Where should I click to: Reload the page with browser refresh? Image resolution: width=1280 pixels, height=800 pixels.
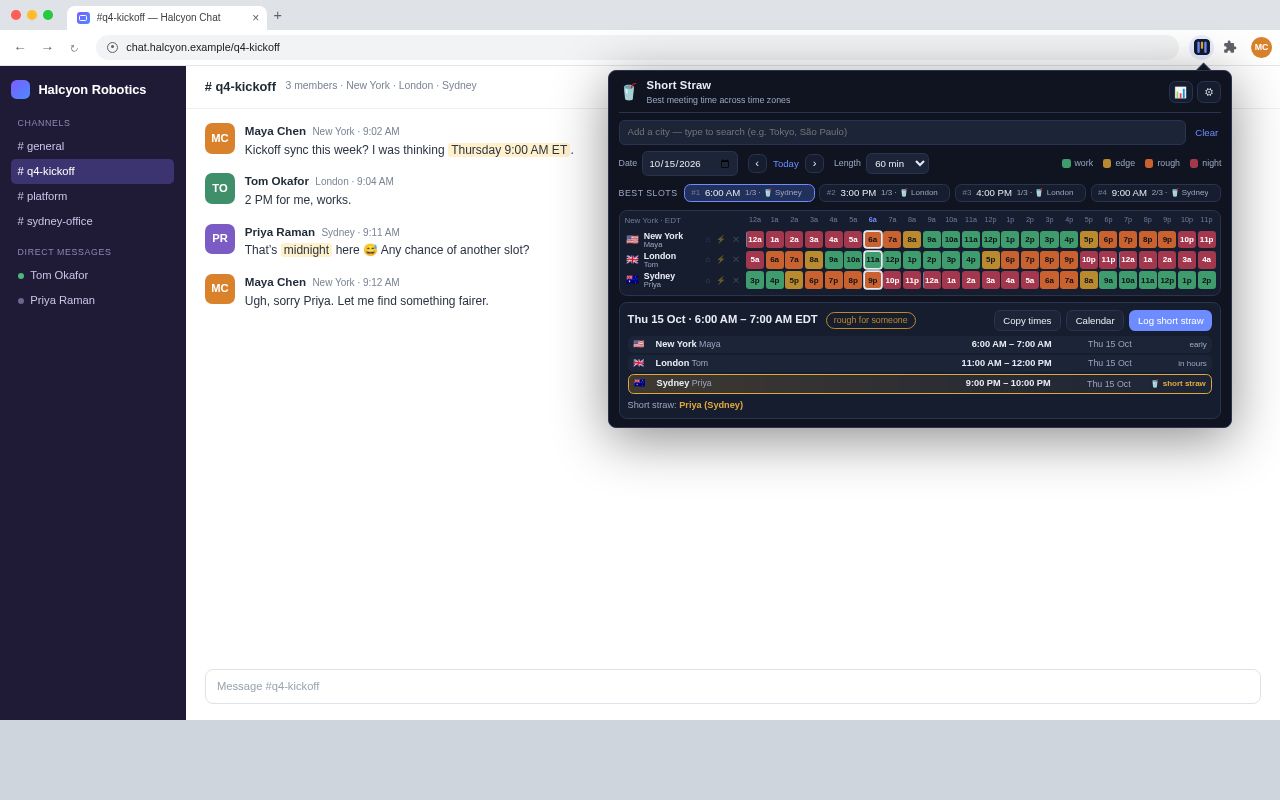point(74,48)
